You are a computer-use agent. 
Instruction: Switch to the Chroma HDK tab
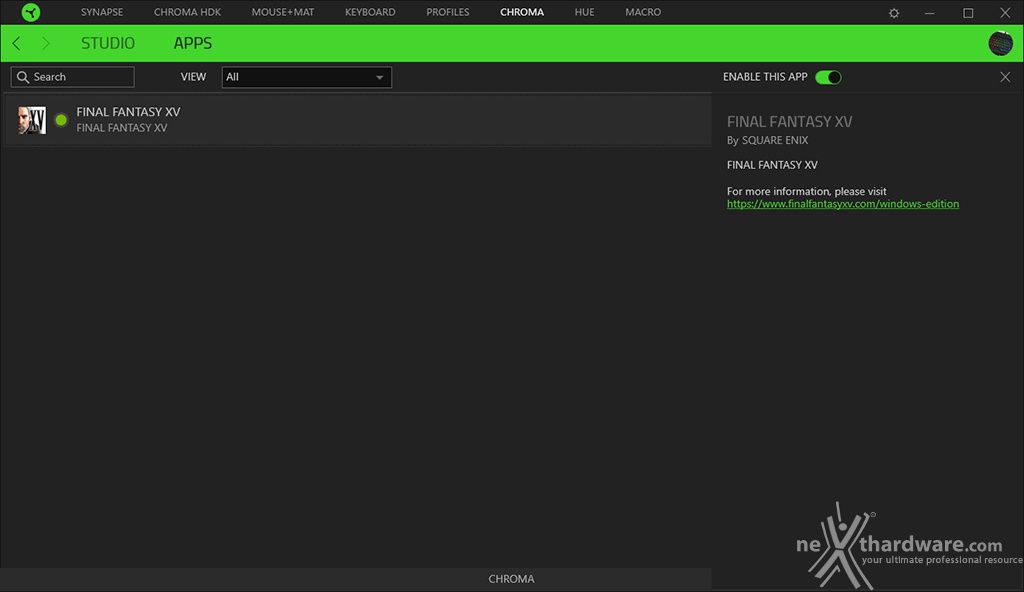click(x=187, y=12)
